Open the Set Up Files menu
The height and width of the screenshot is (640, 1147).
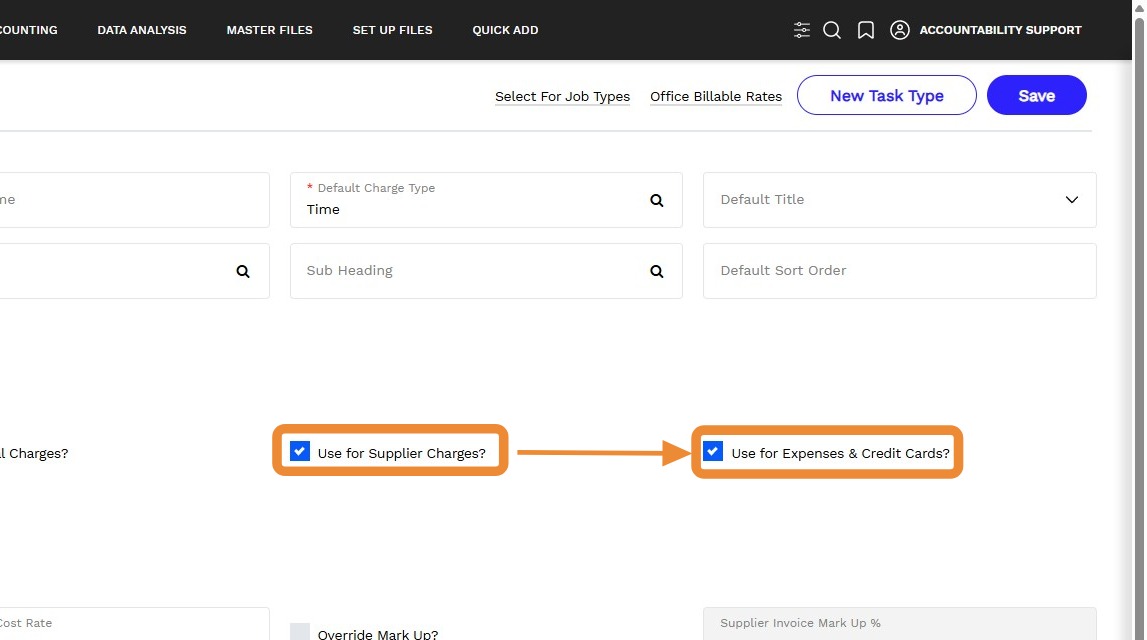click(x=392, y=30)
